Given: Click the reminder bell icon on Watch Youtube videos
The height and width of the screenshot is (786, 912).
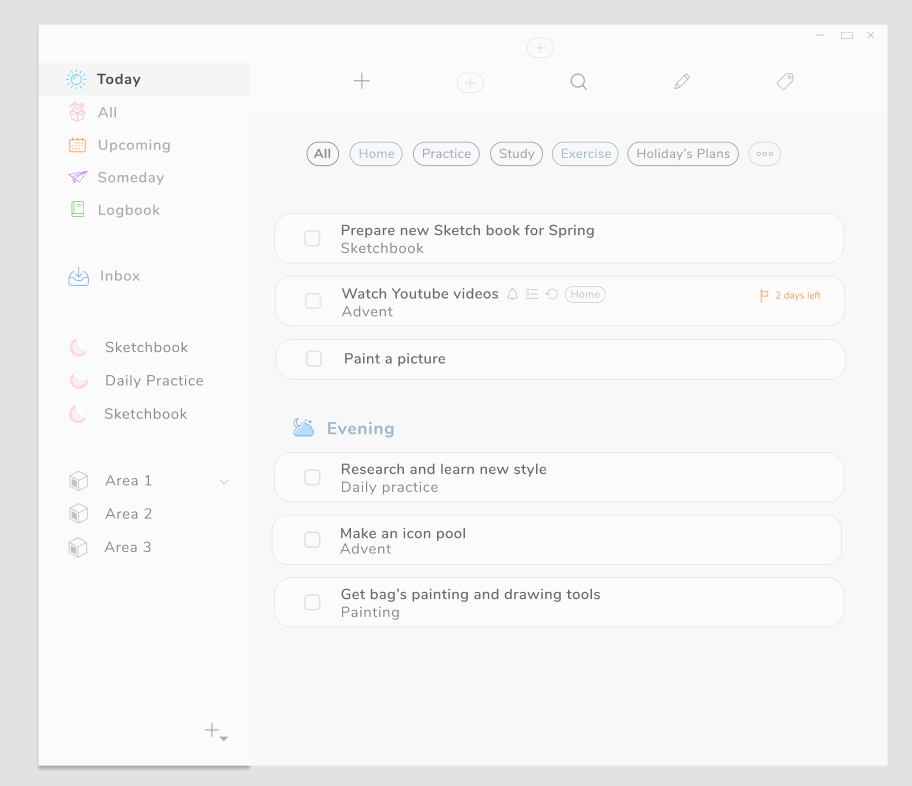Looking at the screenshot, I should (512, 294).
